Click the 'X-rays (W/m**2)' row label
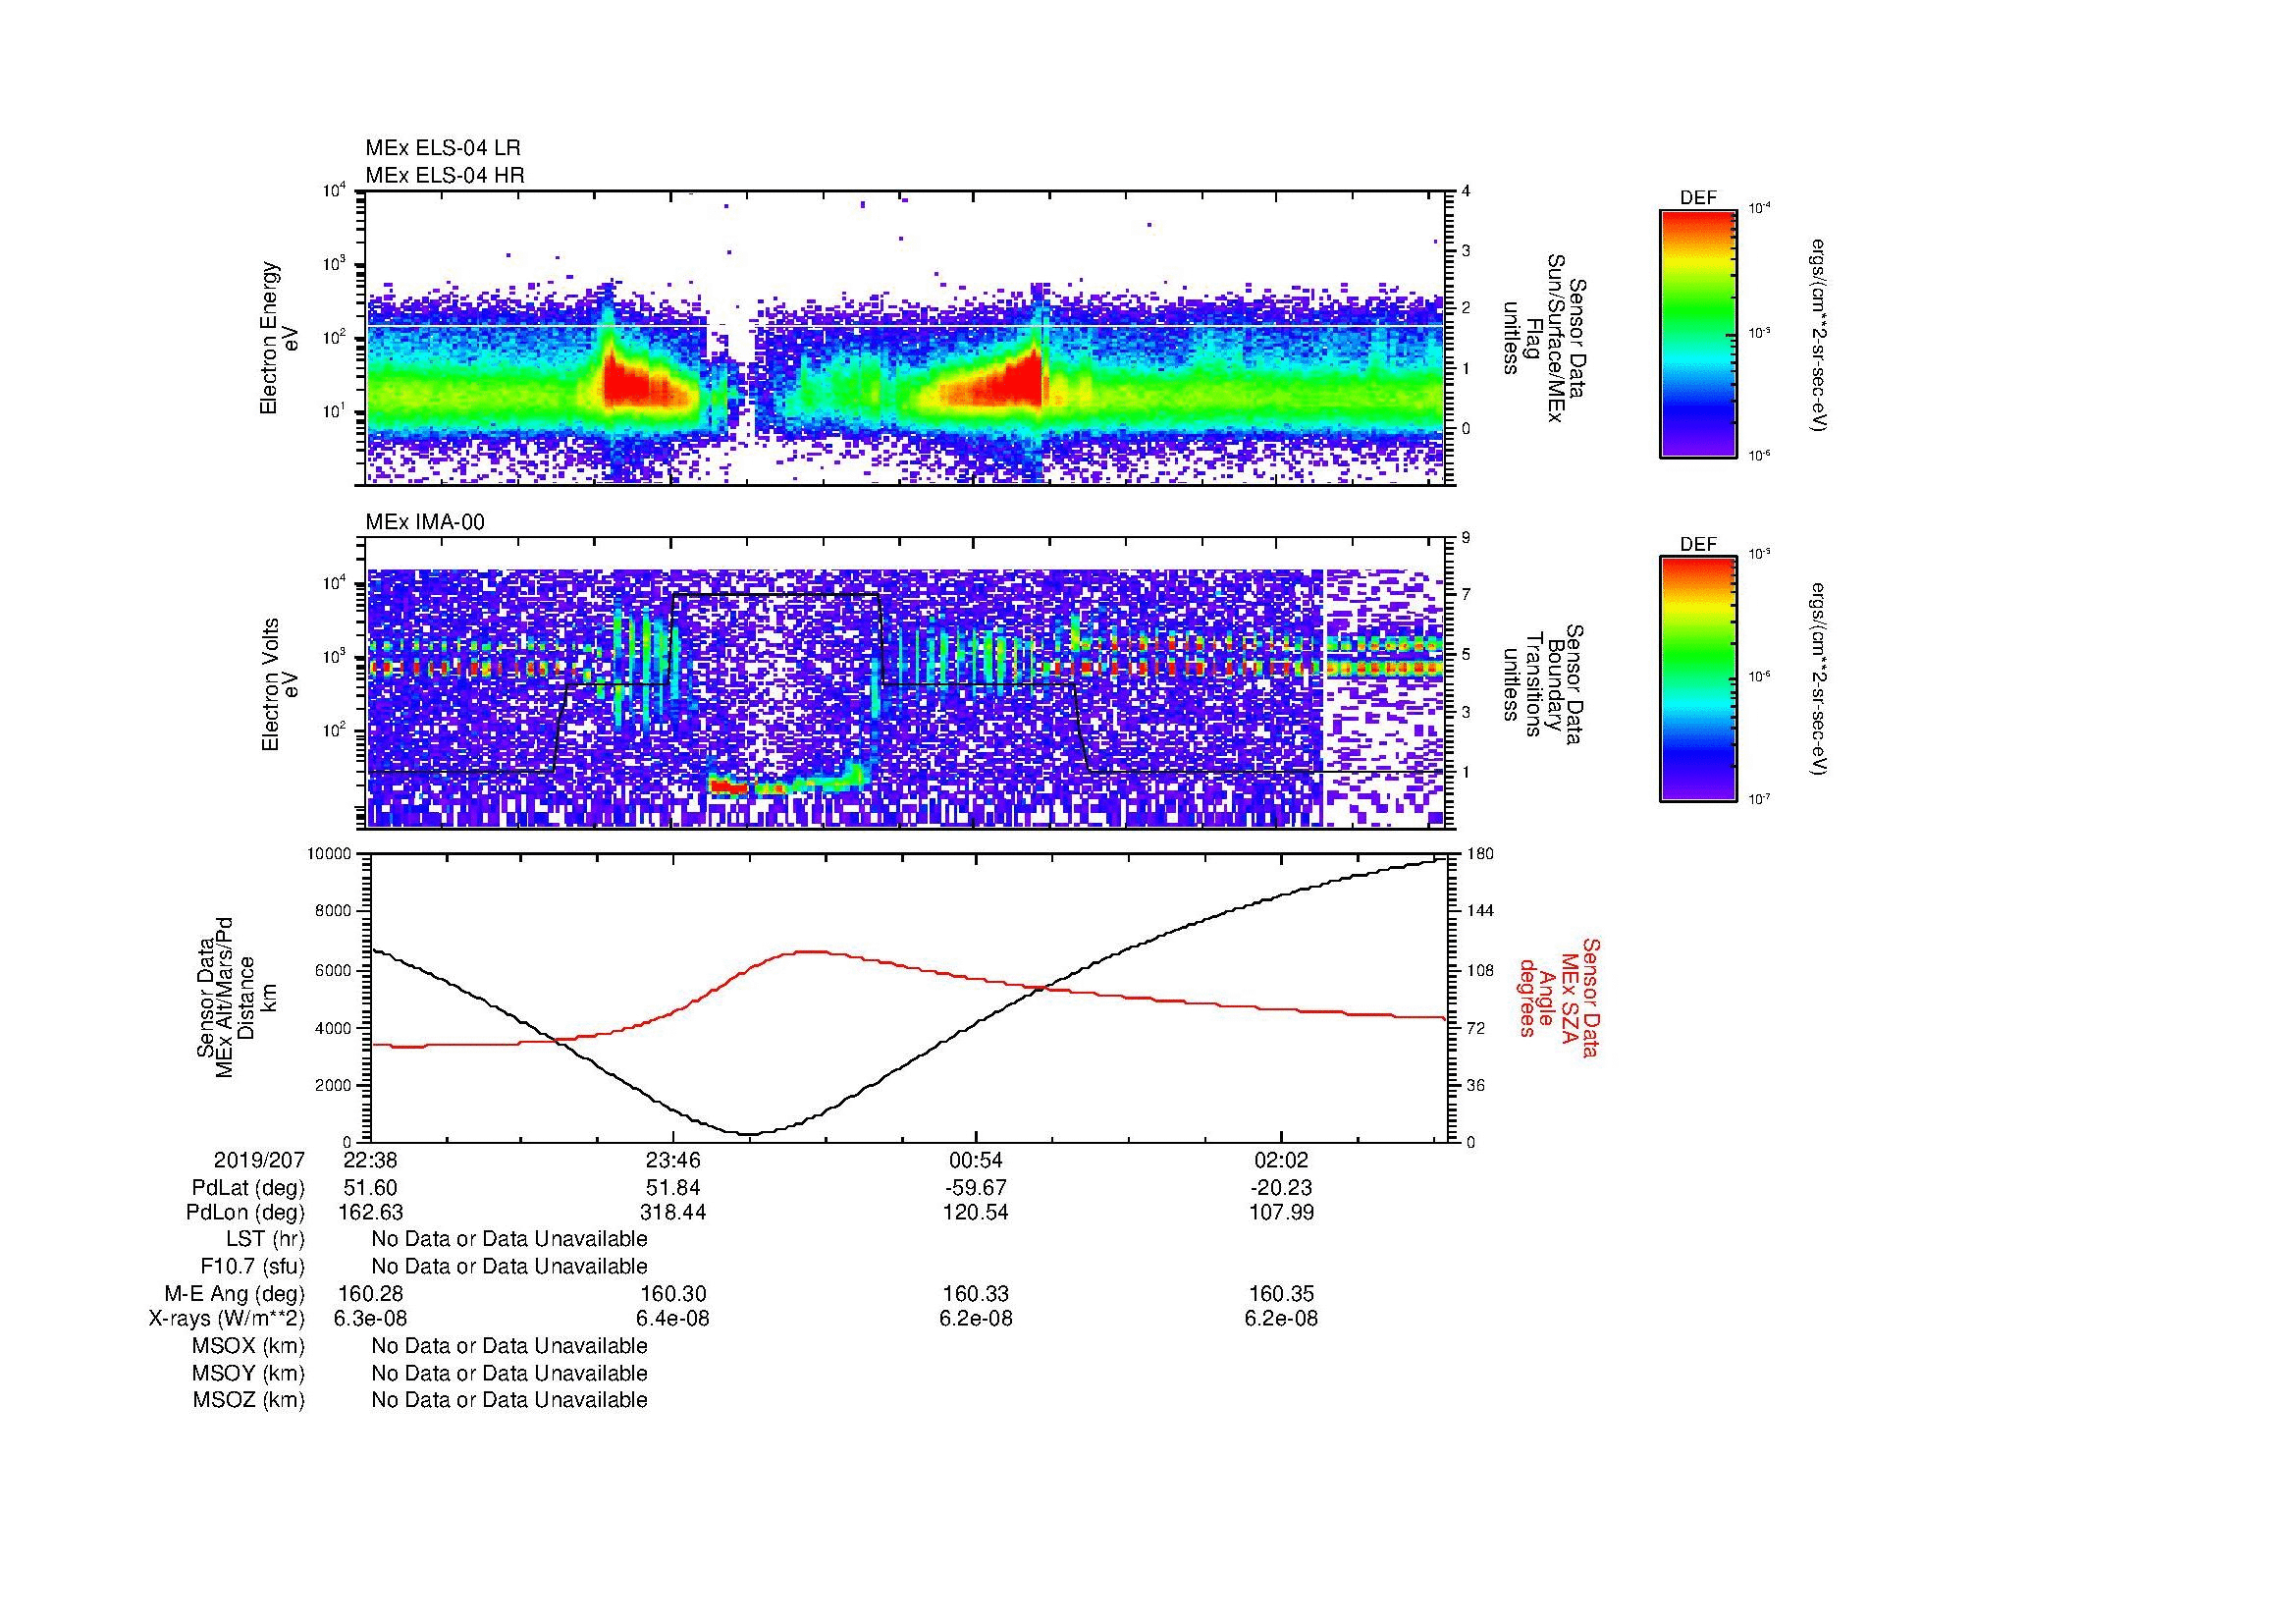The width and height of the screenshot is (2296, 1623). tap(227, 1319)
